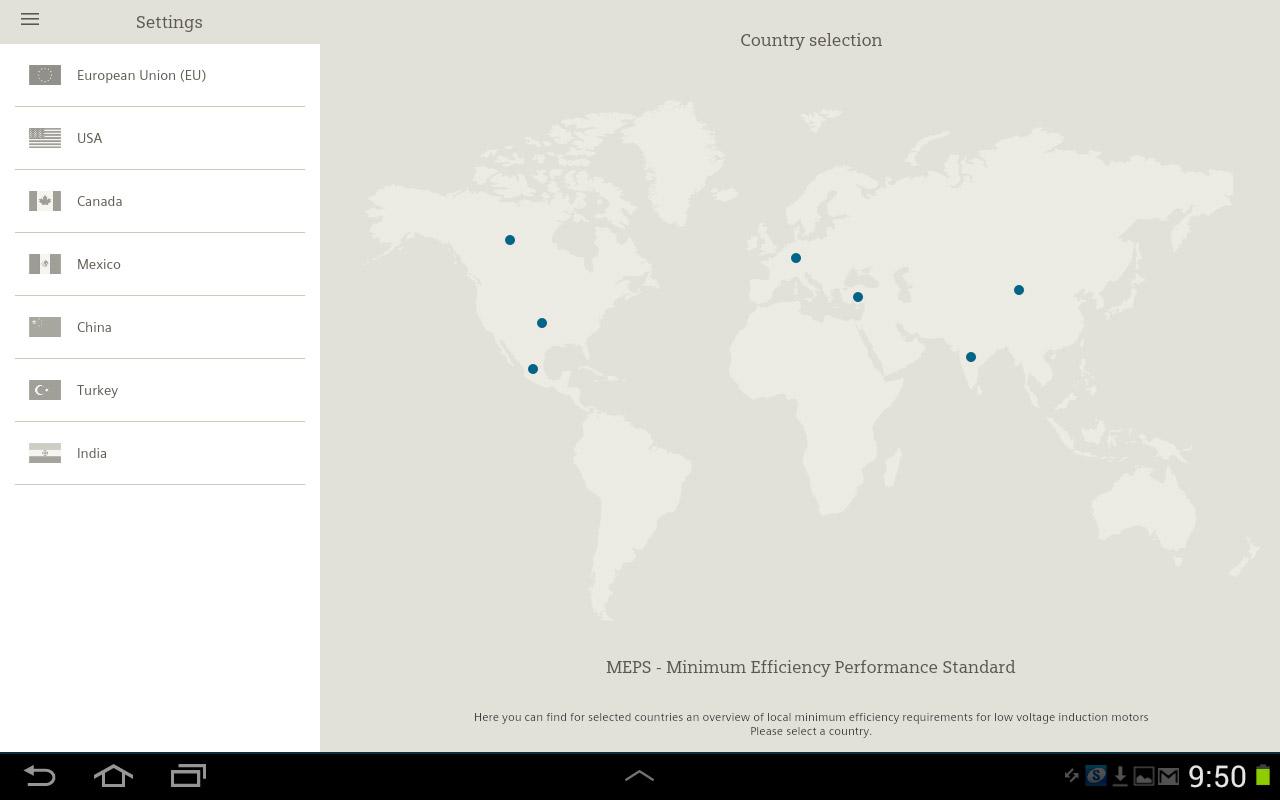Viewport: 1280px width, 800px height.
Task: Click the Mexico flag icon
Action: tap(45, 264)
